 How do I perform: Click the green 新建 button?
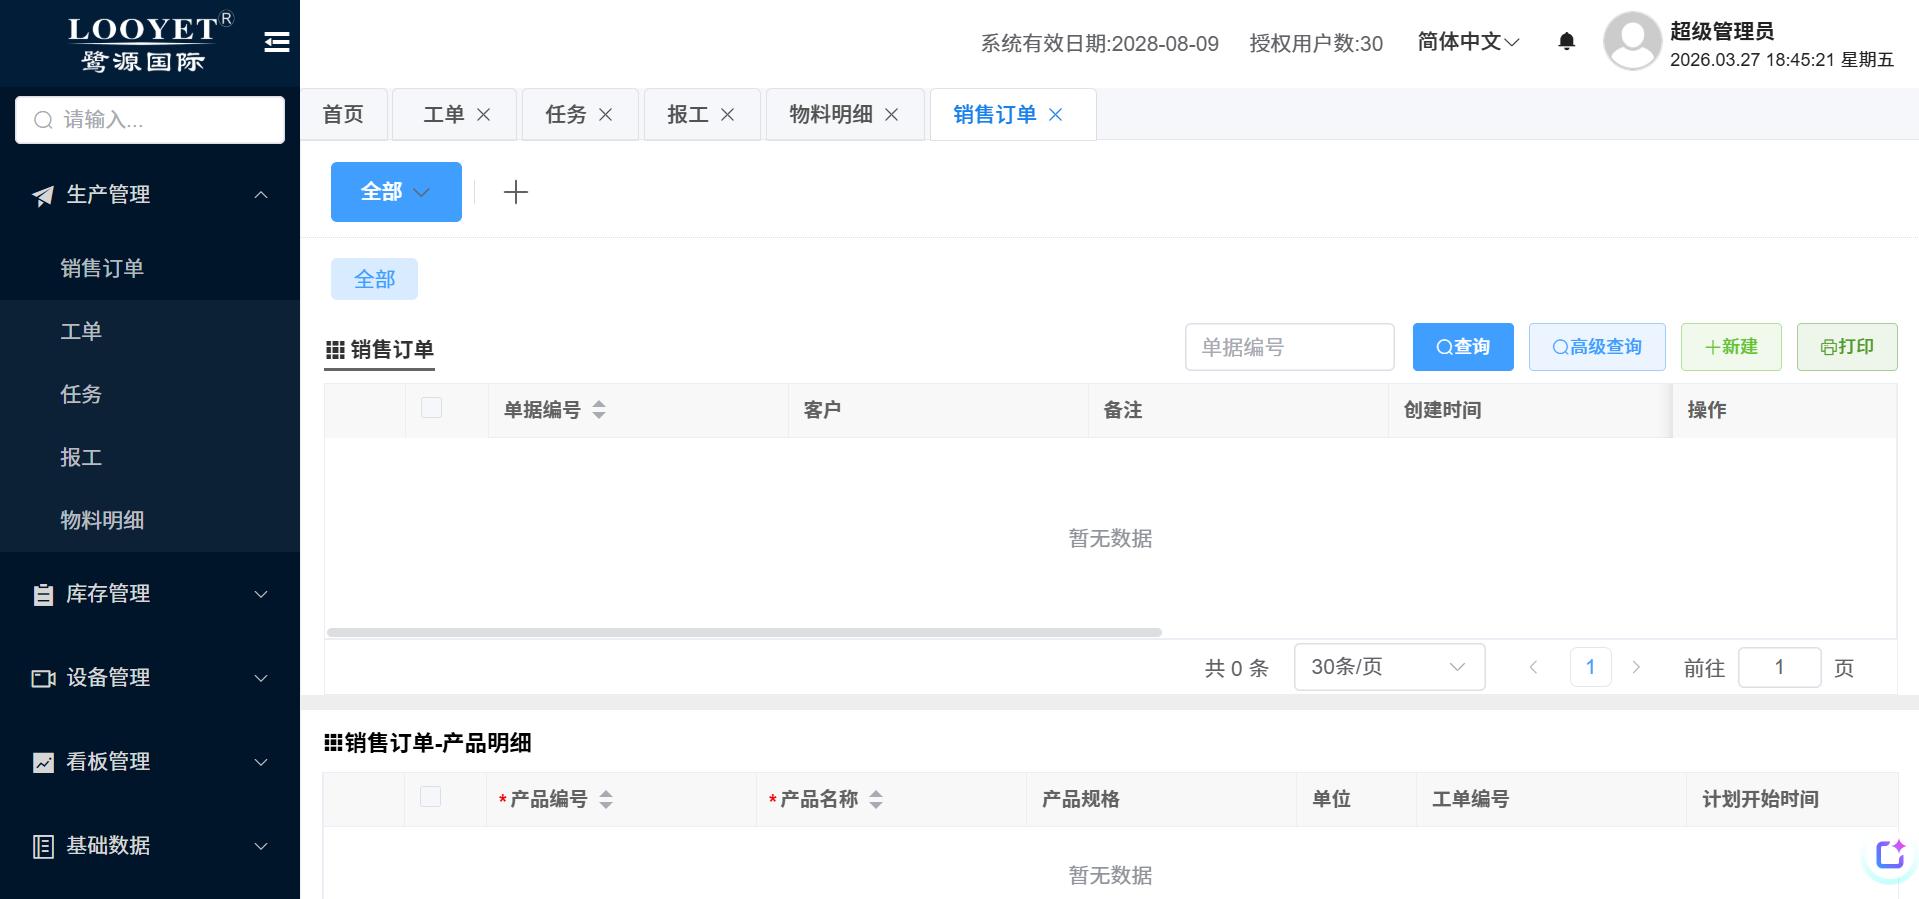pyautogui.click(x=1730, y=347)
